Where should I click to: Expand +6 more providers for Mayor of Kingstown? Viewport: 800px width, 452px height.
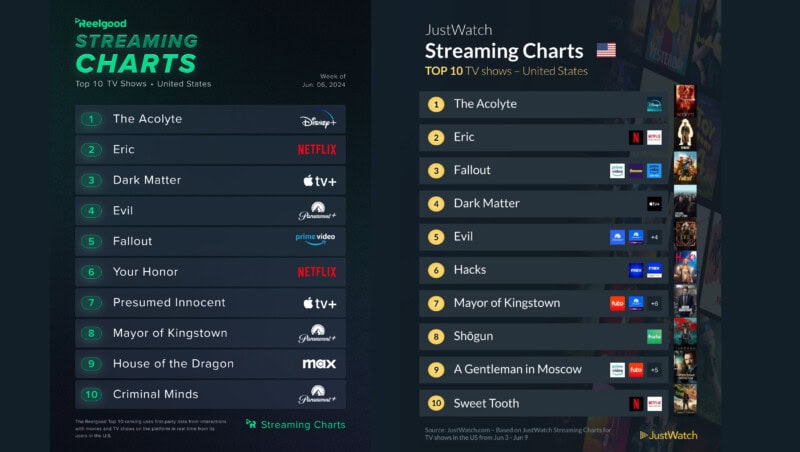(654, 303)
